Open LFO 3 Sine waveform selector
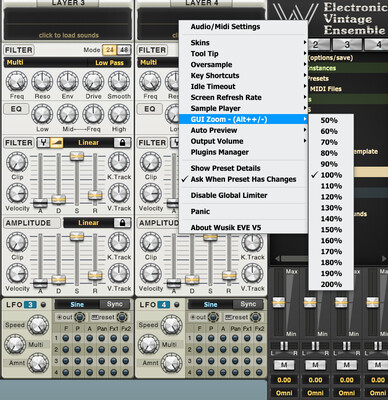Viewport: 388px width, 400px height. 77,304
